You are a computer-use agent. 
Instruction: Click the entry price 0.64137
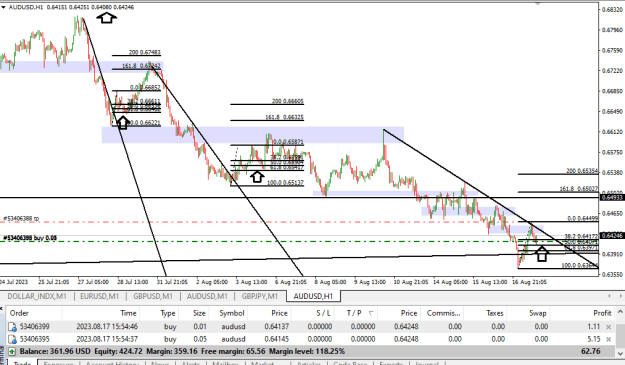(x=276, y=327)
